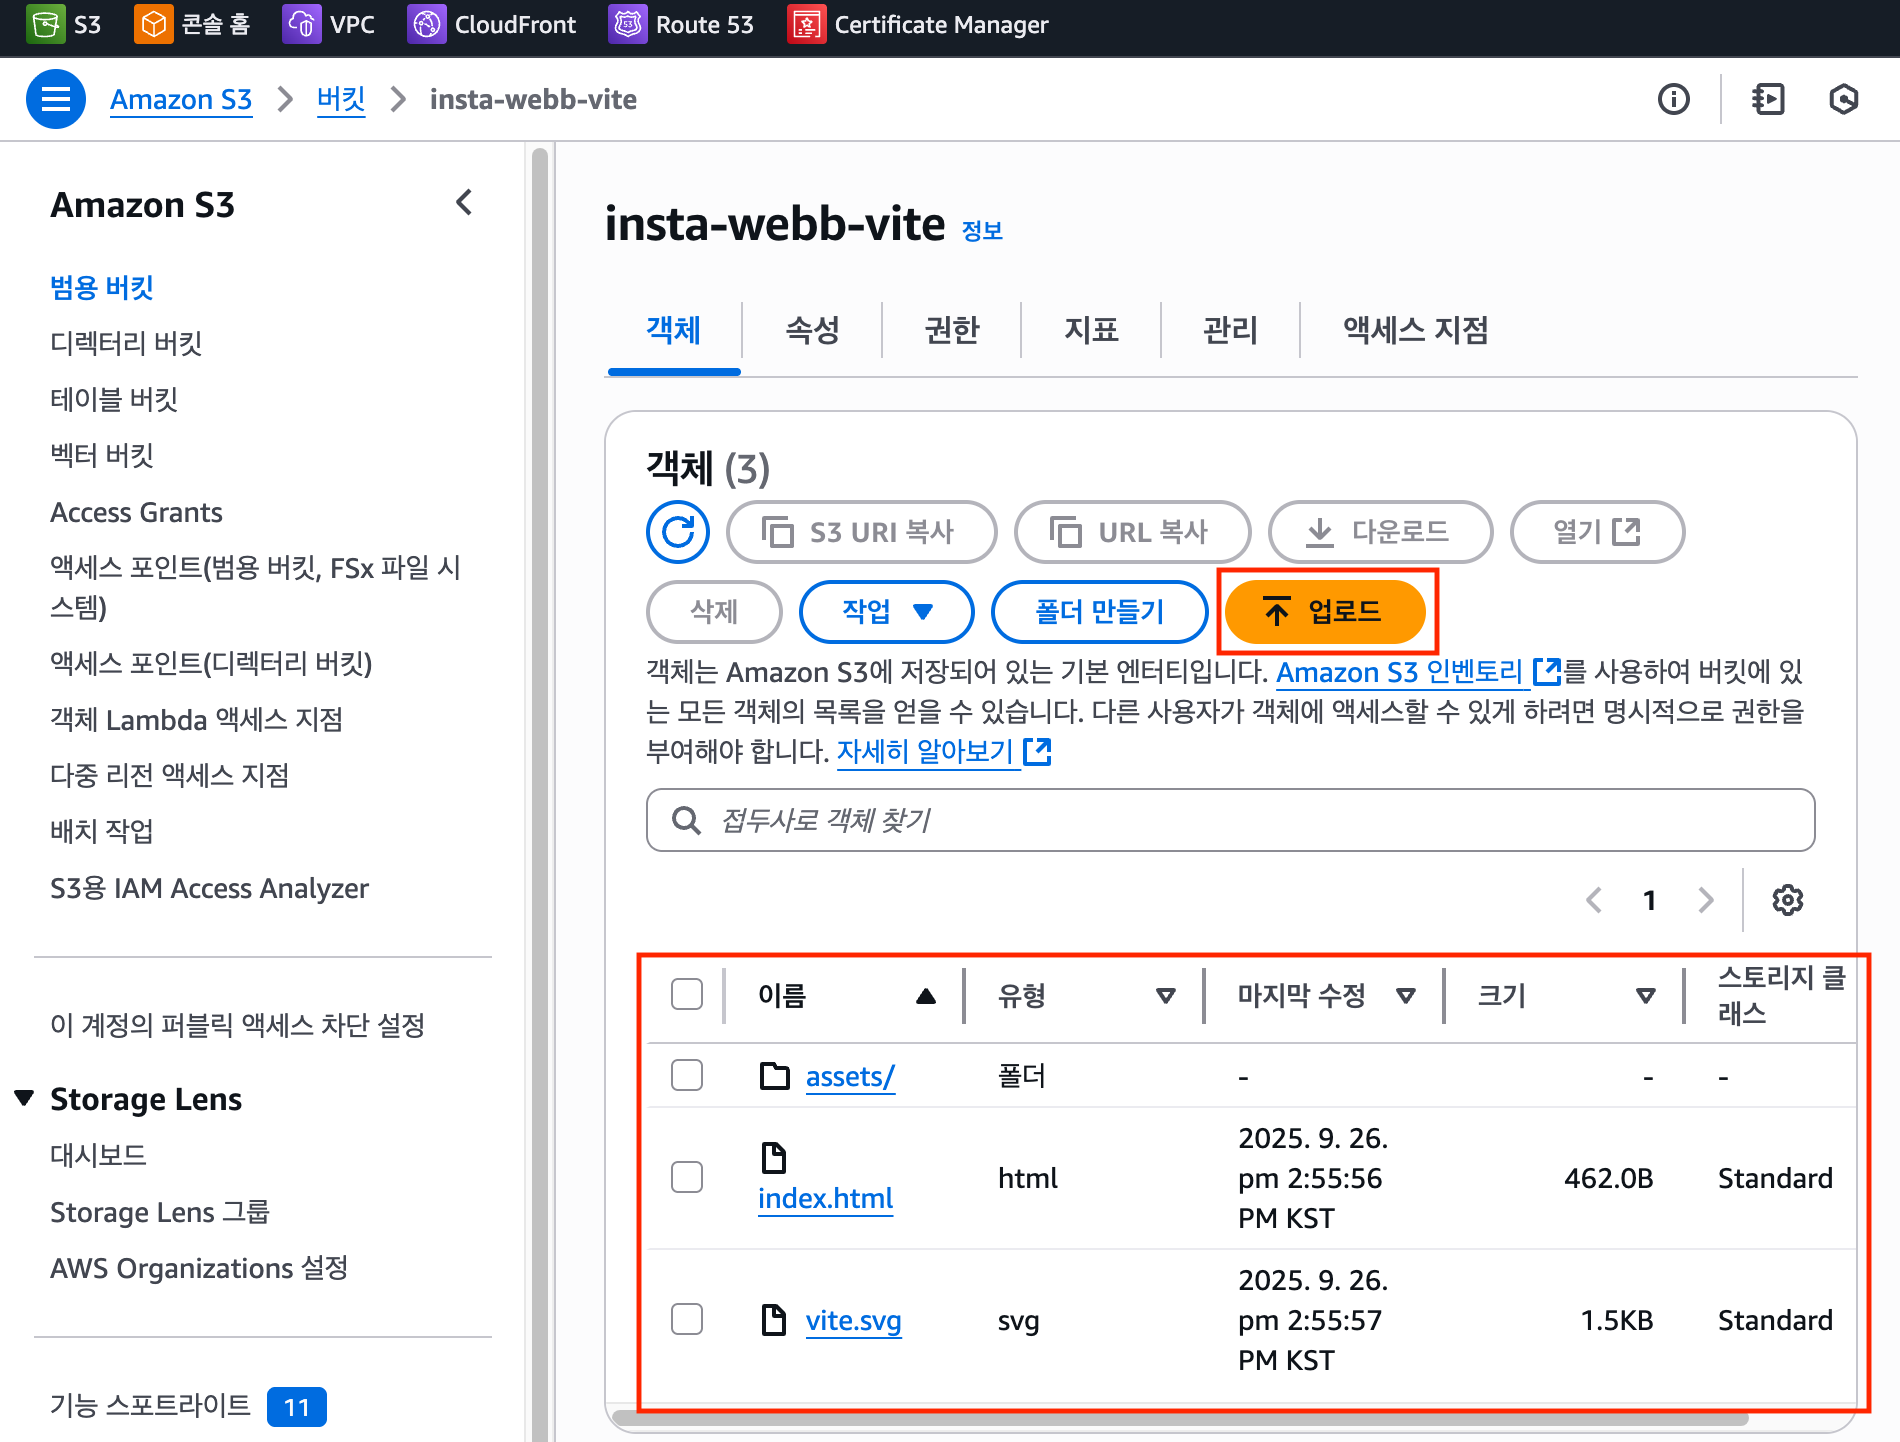The image size is (1900, 1442).
Task: Click the CloudFront service shortcut icon
Action: (x=427, y=25)
